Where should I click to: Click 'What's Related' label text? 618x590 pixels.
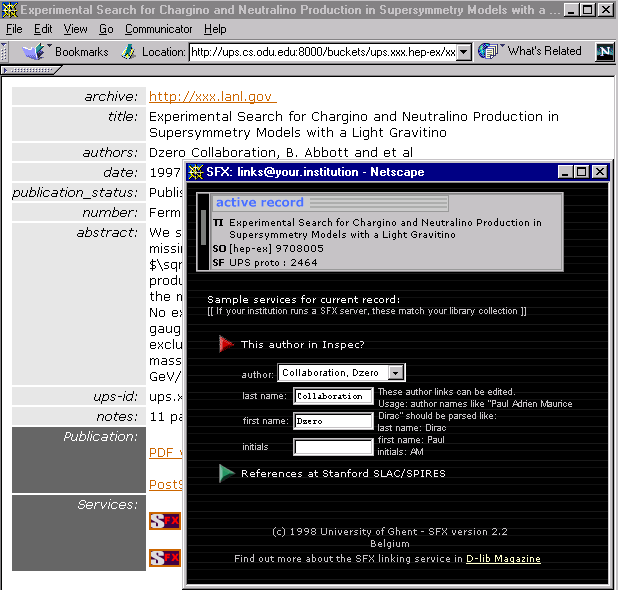coord(544,51)
